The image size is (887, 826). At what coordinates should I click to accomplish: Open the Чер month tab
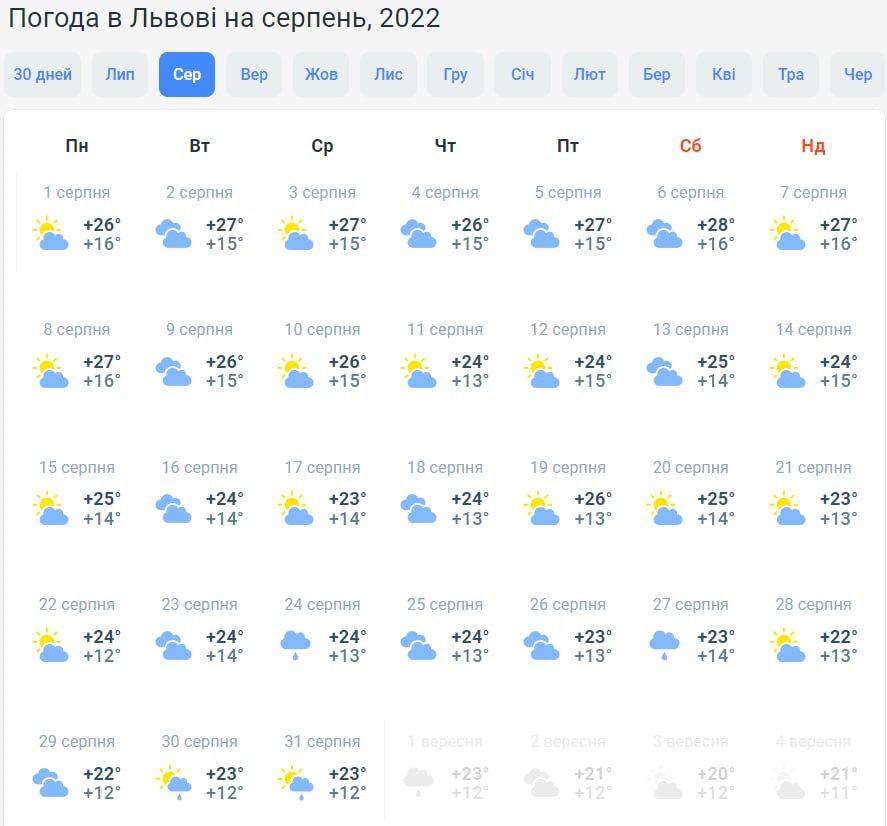point(857,75)
